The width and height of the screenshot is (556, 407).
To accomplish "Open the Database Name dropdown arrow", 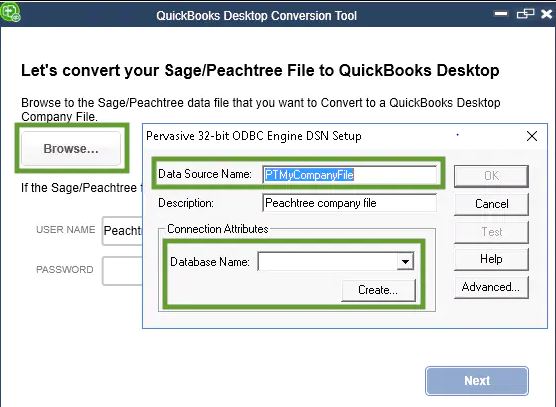I will 405,262.
